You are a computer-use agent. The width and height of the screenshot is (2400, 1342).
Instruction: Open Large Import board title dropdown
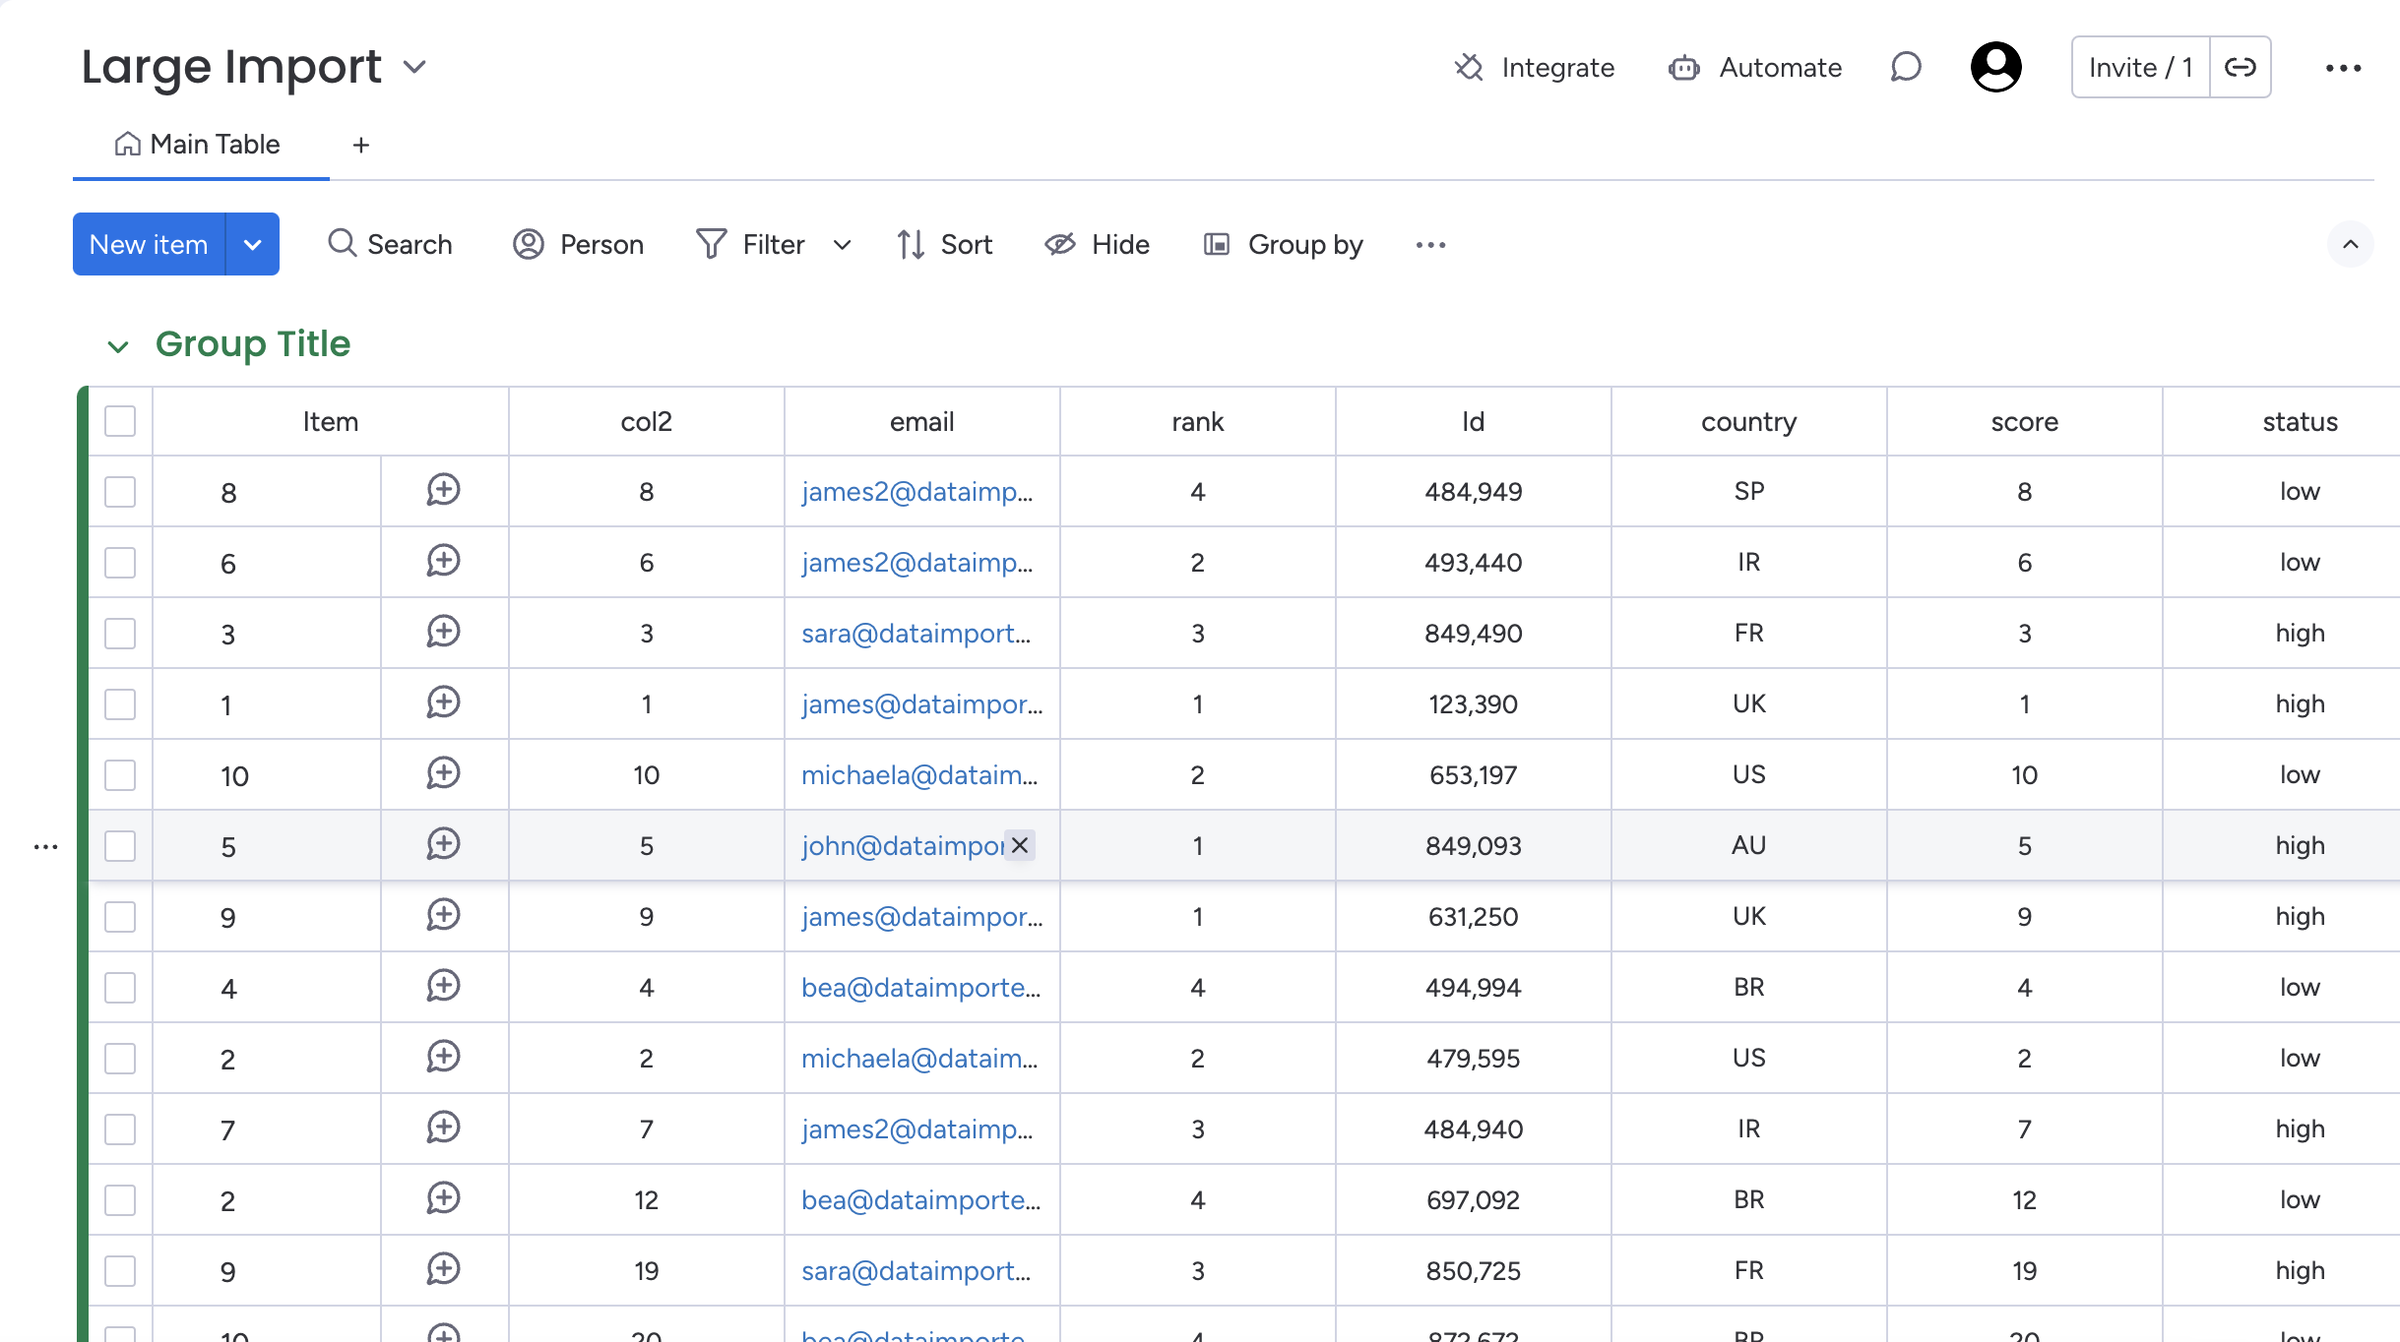(x=415, y=68)
